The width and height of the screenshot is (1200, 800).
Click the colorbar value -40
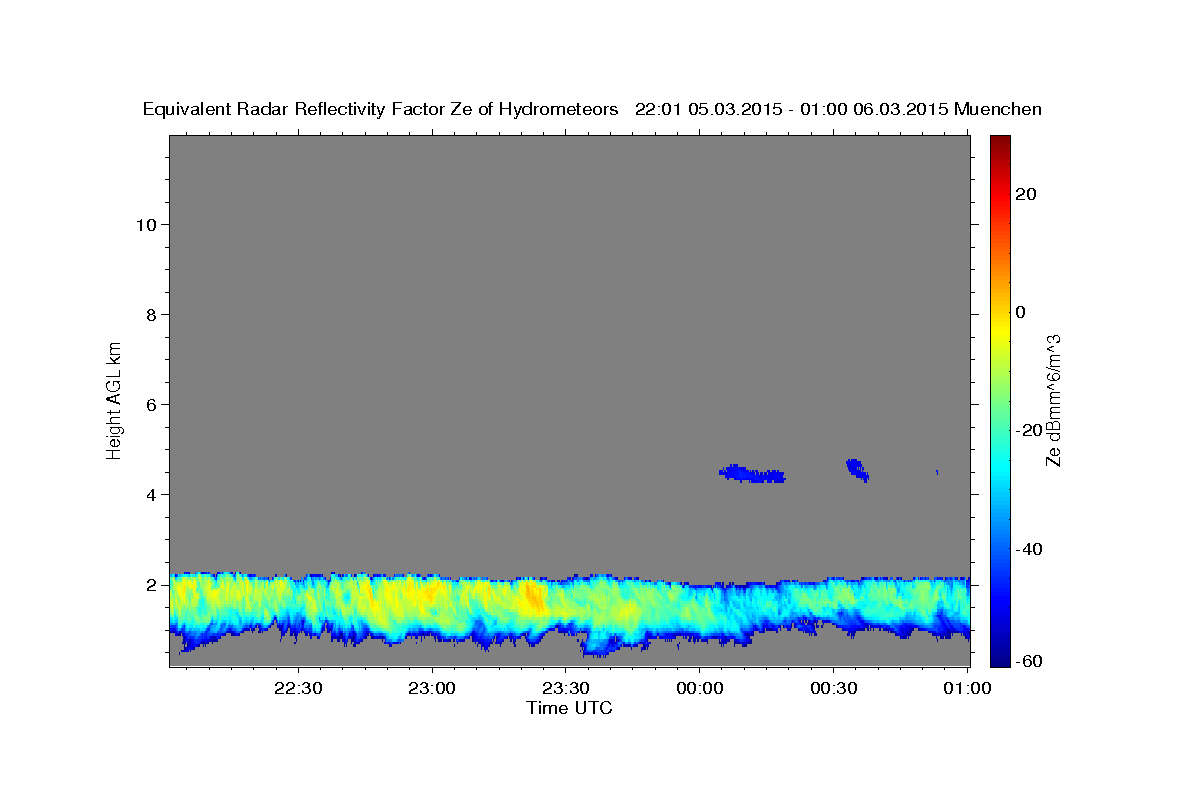(1030, 548)
